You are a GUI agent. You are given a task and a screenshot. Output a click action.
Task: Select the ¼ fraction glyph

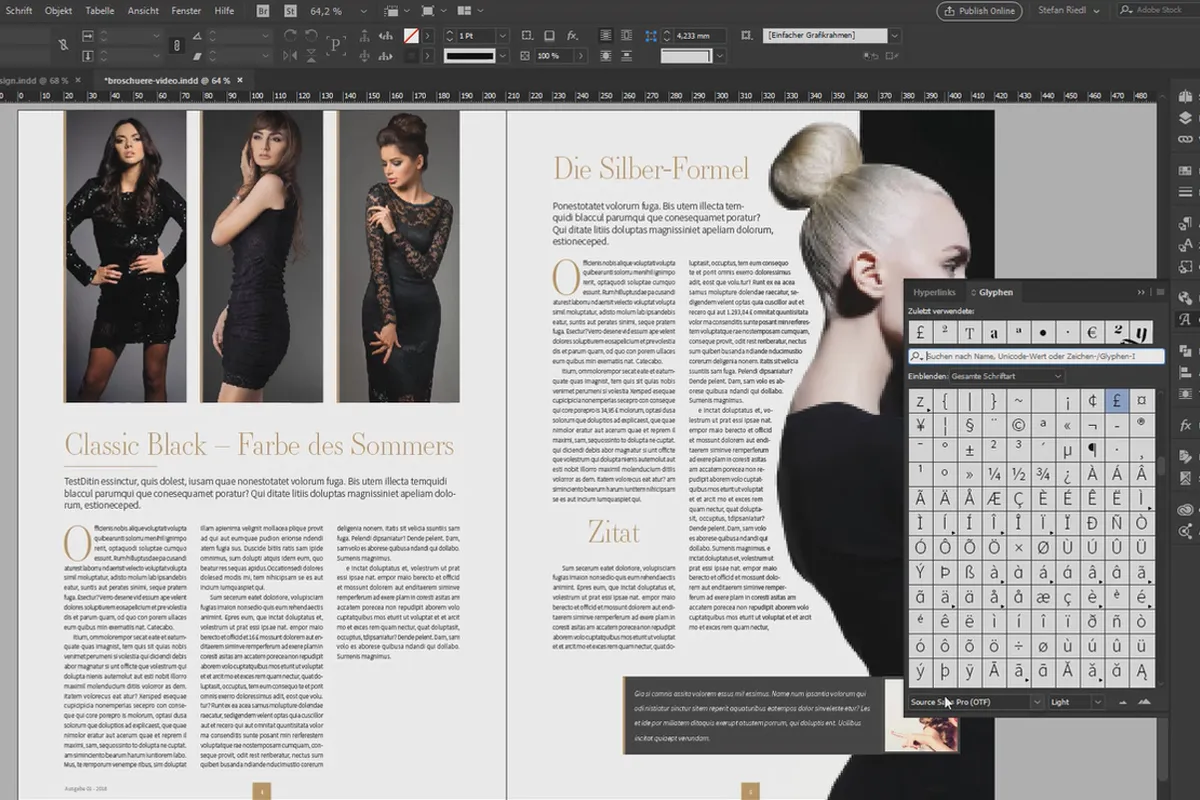(x=993, y=474)
